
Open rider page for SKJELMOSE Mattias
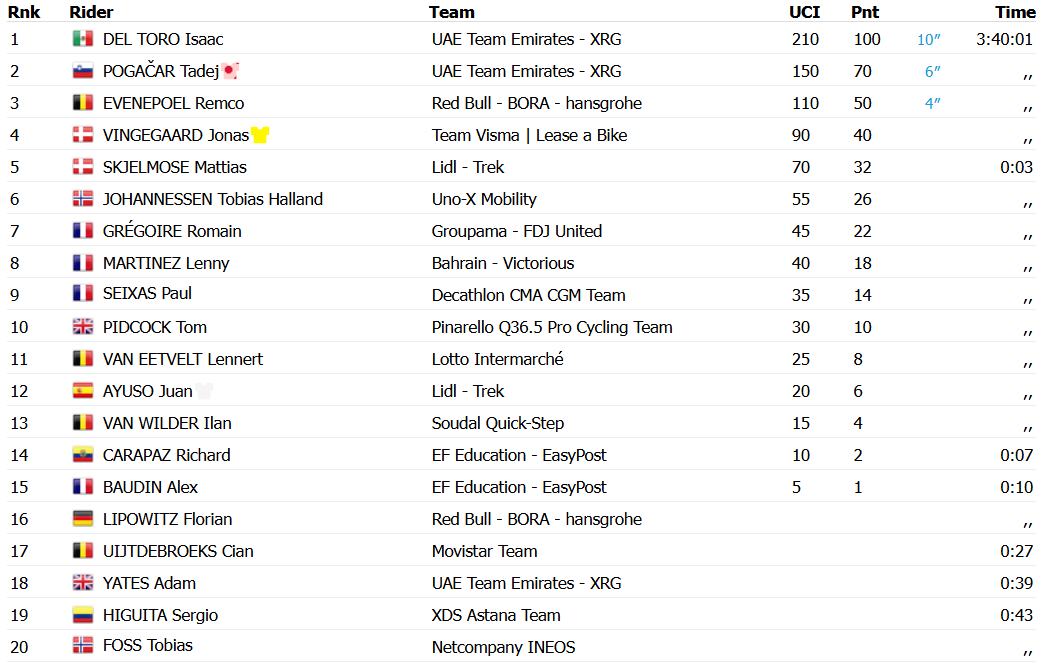pyautogui.click(x=174, y=167)
